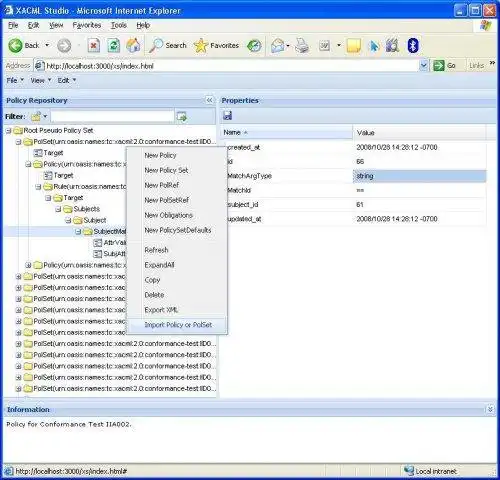The width and height of the screenshot is (500, 480).
Task: Click the filter type folder icon
Action: coord(36,117)
